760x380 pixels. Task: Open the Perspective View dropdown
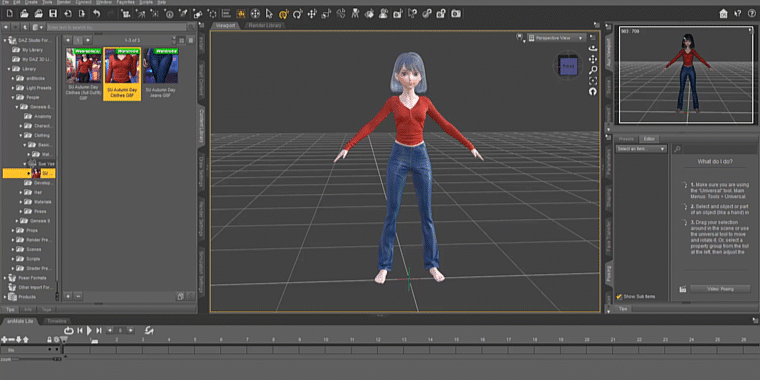[x=556, y=38]
